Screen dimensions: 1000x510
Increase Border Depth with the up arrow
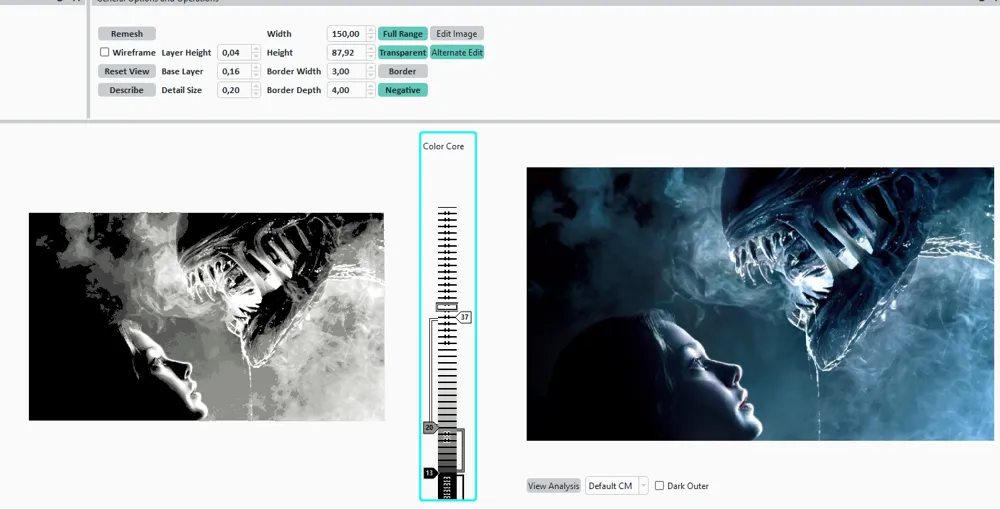(x=371, y=86)
